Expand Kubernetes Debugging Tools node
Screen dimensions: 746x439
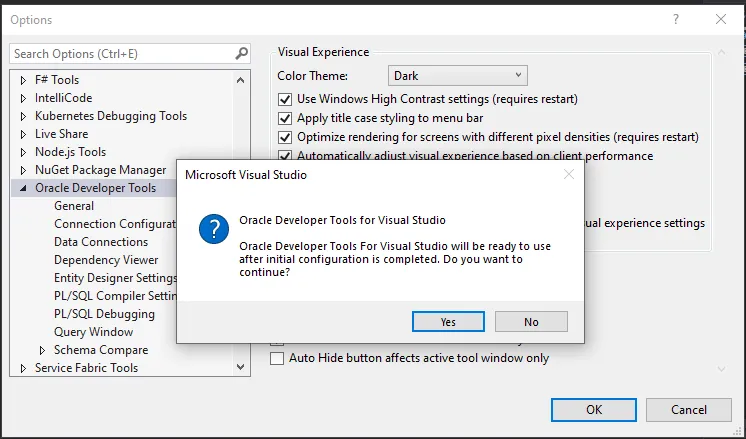[x=23, y=117]
